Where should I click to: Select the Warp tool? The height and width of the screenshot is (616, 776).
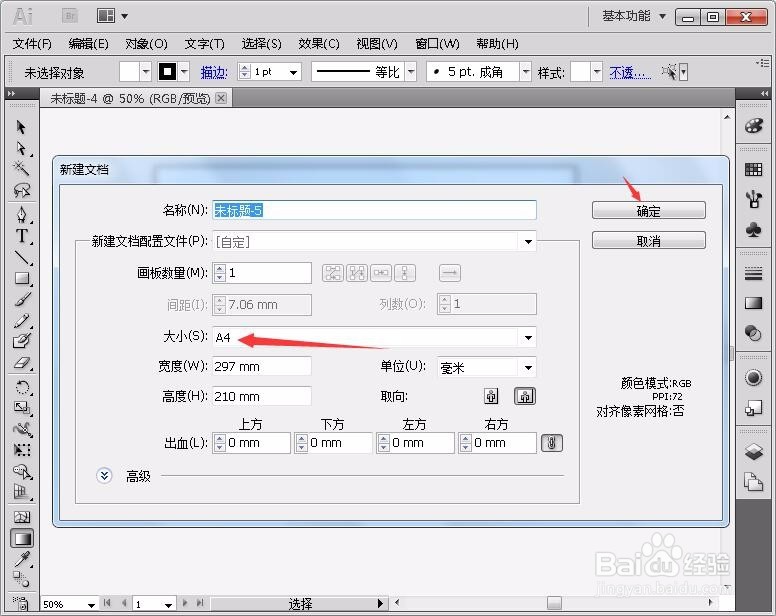(x=21, y=428)
